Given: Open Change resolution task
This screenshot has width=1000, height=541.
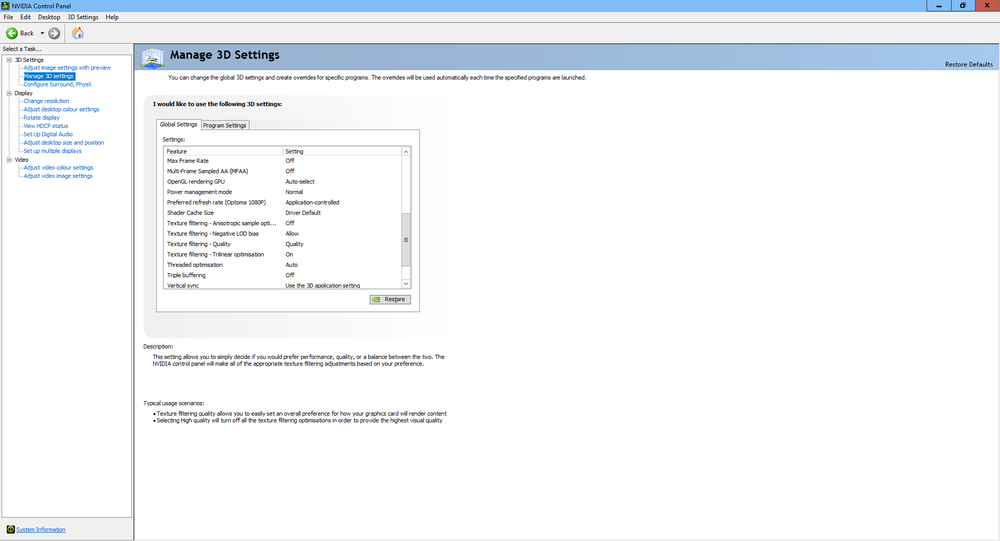Looking at the screenshot, I should (46, 101).
